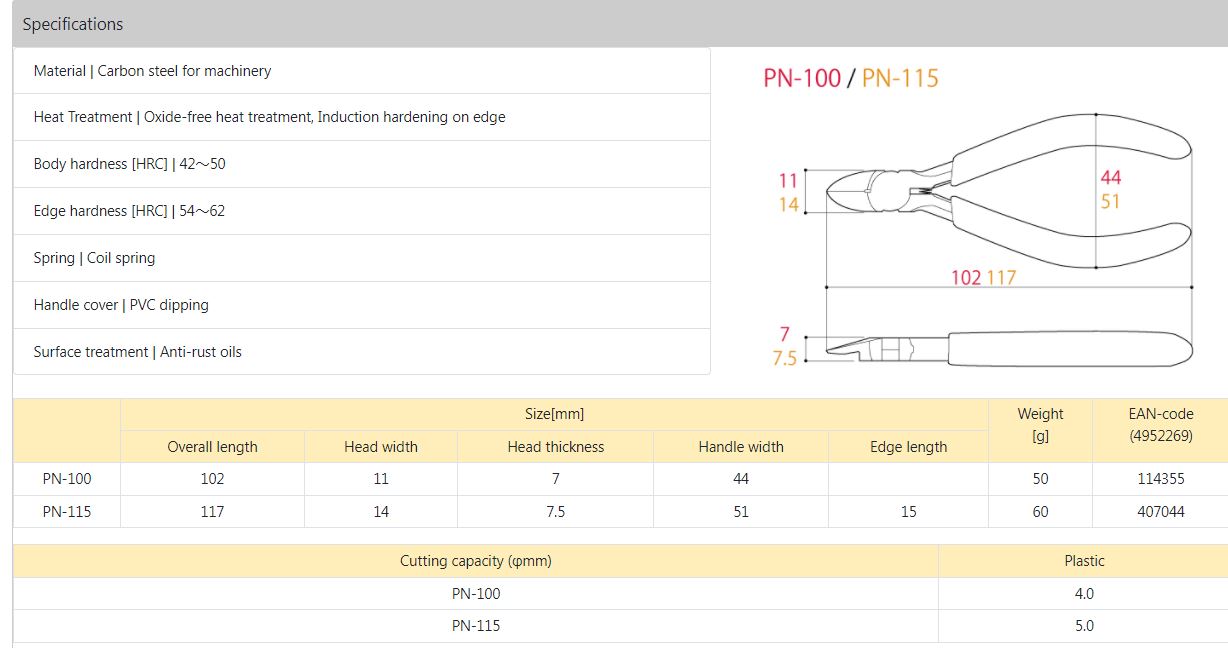
Task: Click the Overall length column header
Action: (x=212, y=447)
